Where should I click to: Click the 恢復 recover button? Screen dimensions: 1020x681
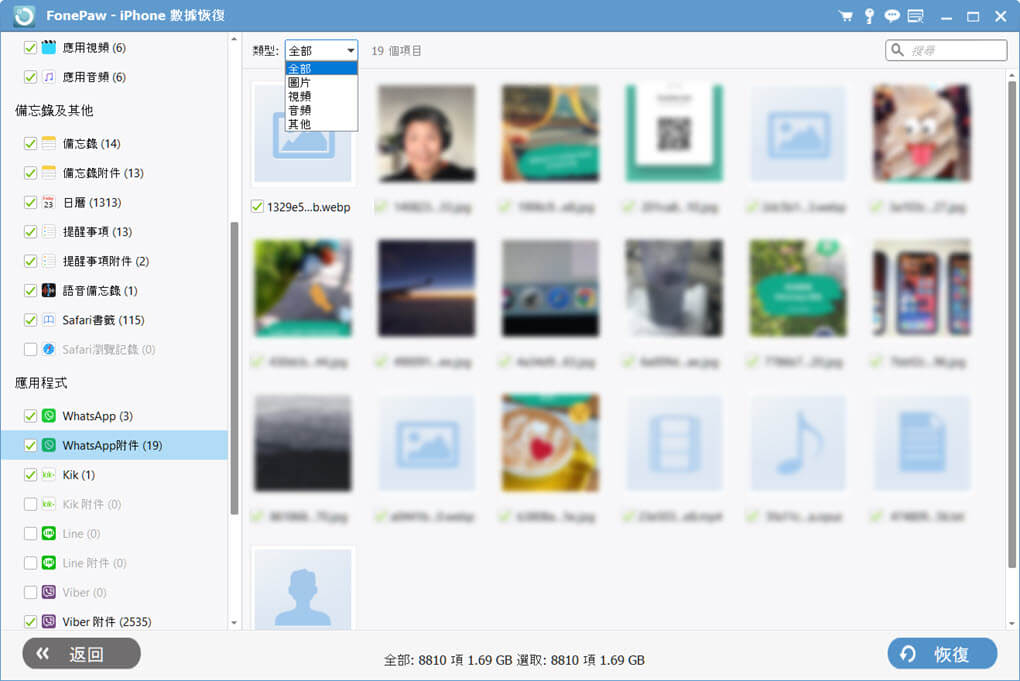(942, 654)
